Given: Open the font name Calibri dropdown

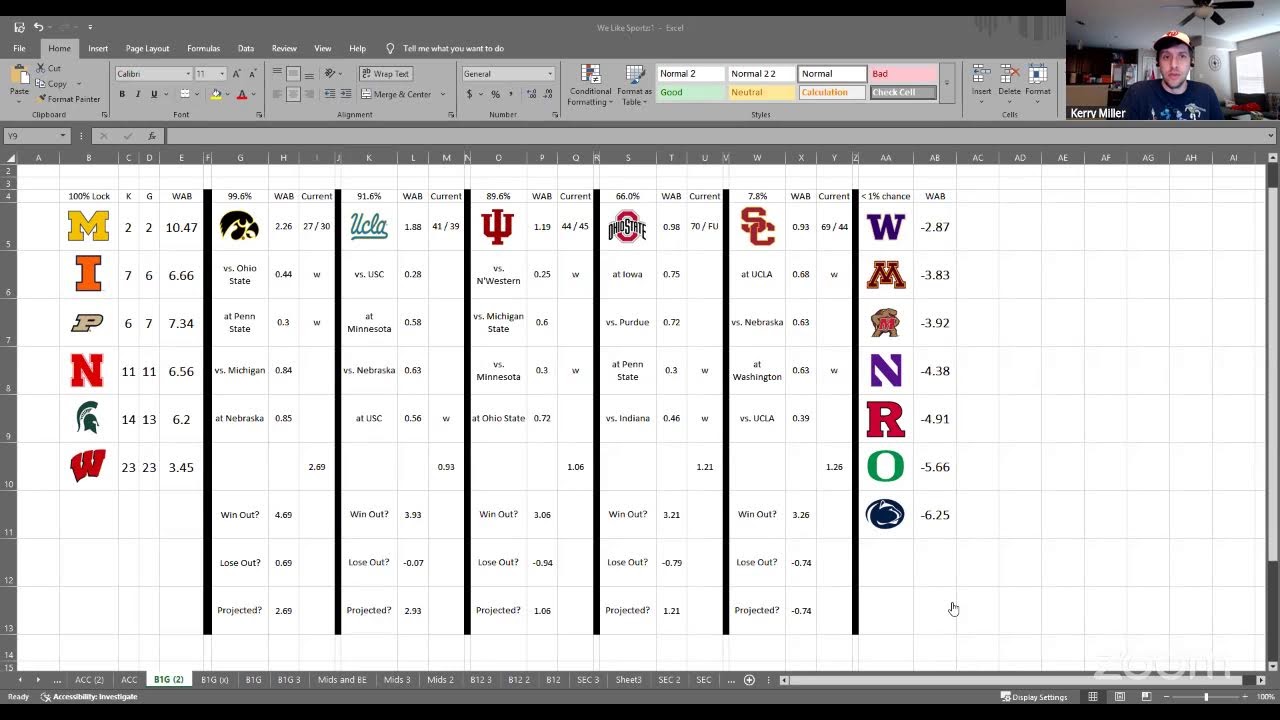Looking at the screenshot, I should pyautogui.click(x=188, y=74).
